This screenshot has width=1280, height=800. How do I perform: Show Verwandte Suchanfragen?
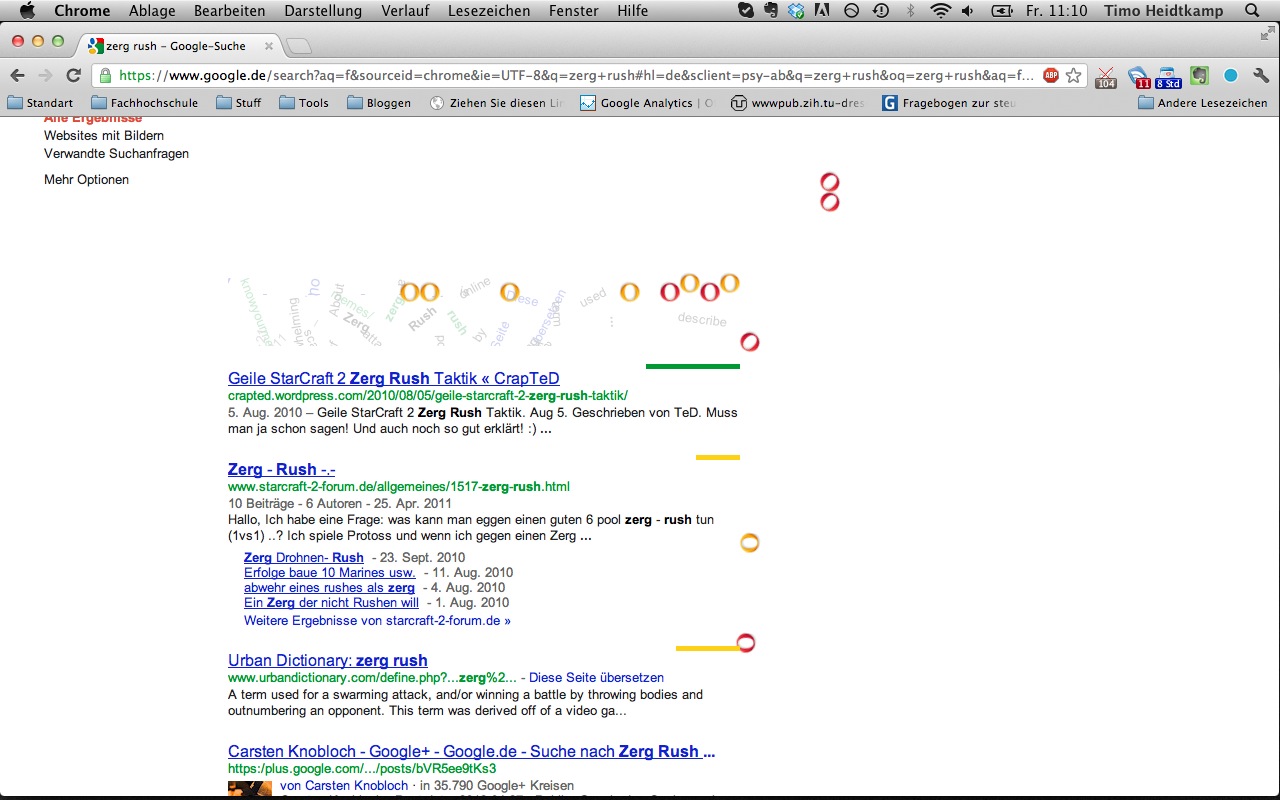point(116,154)
